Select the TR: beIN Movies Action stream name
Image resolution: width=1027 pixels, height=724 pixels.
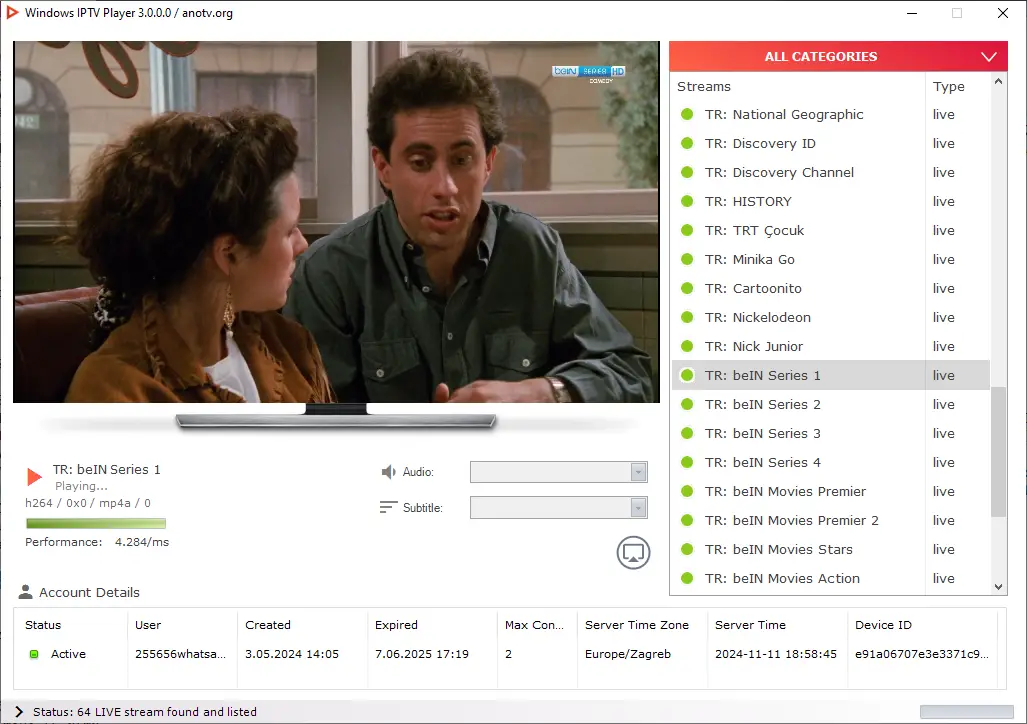pyautogui.click(x=782, y=579)
